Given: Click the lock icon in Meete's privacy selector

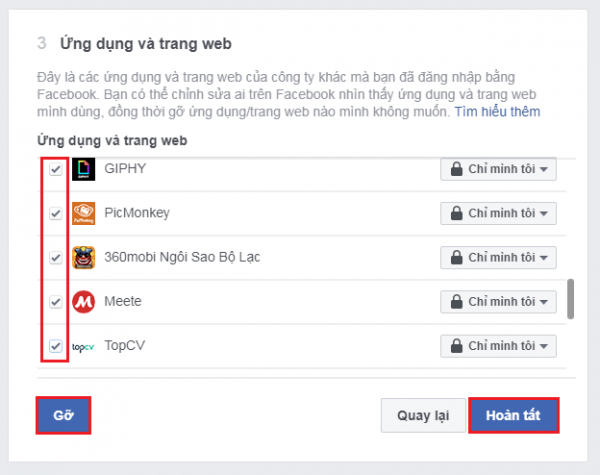Looking at the screenshot, I should pos(457,302).
